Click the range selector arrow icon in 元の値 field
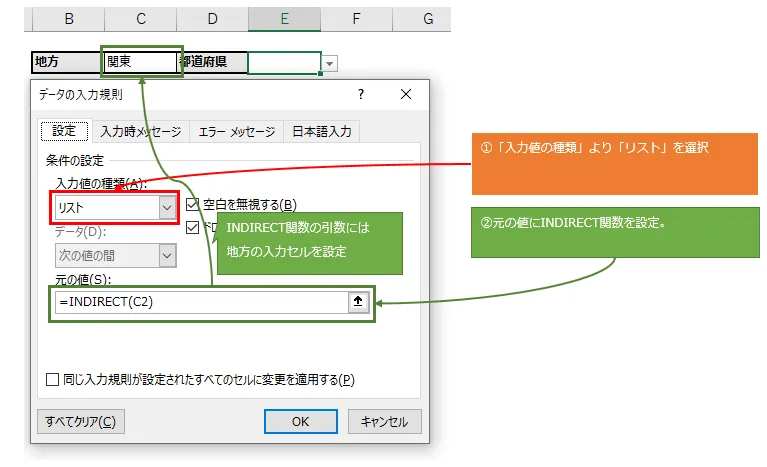This screenshot has height=467, width=767. [x=358, y=302]
